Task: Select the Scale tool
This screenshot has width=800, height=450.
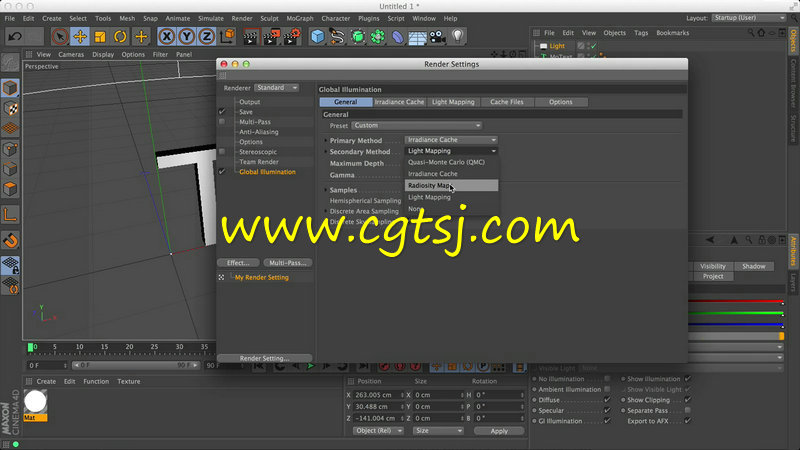Action: [100, 36]
